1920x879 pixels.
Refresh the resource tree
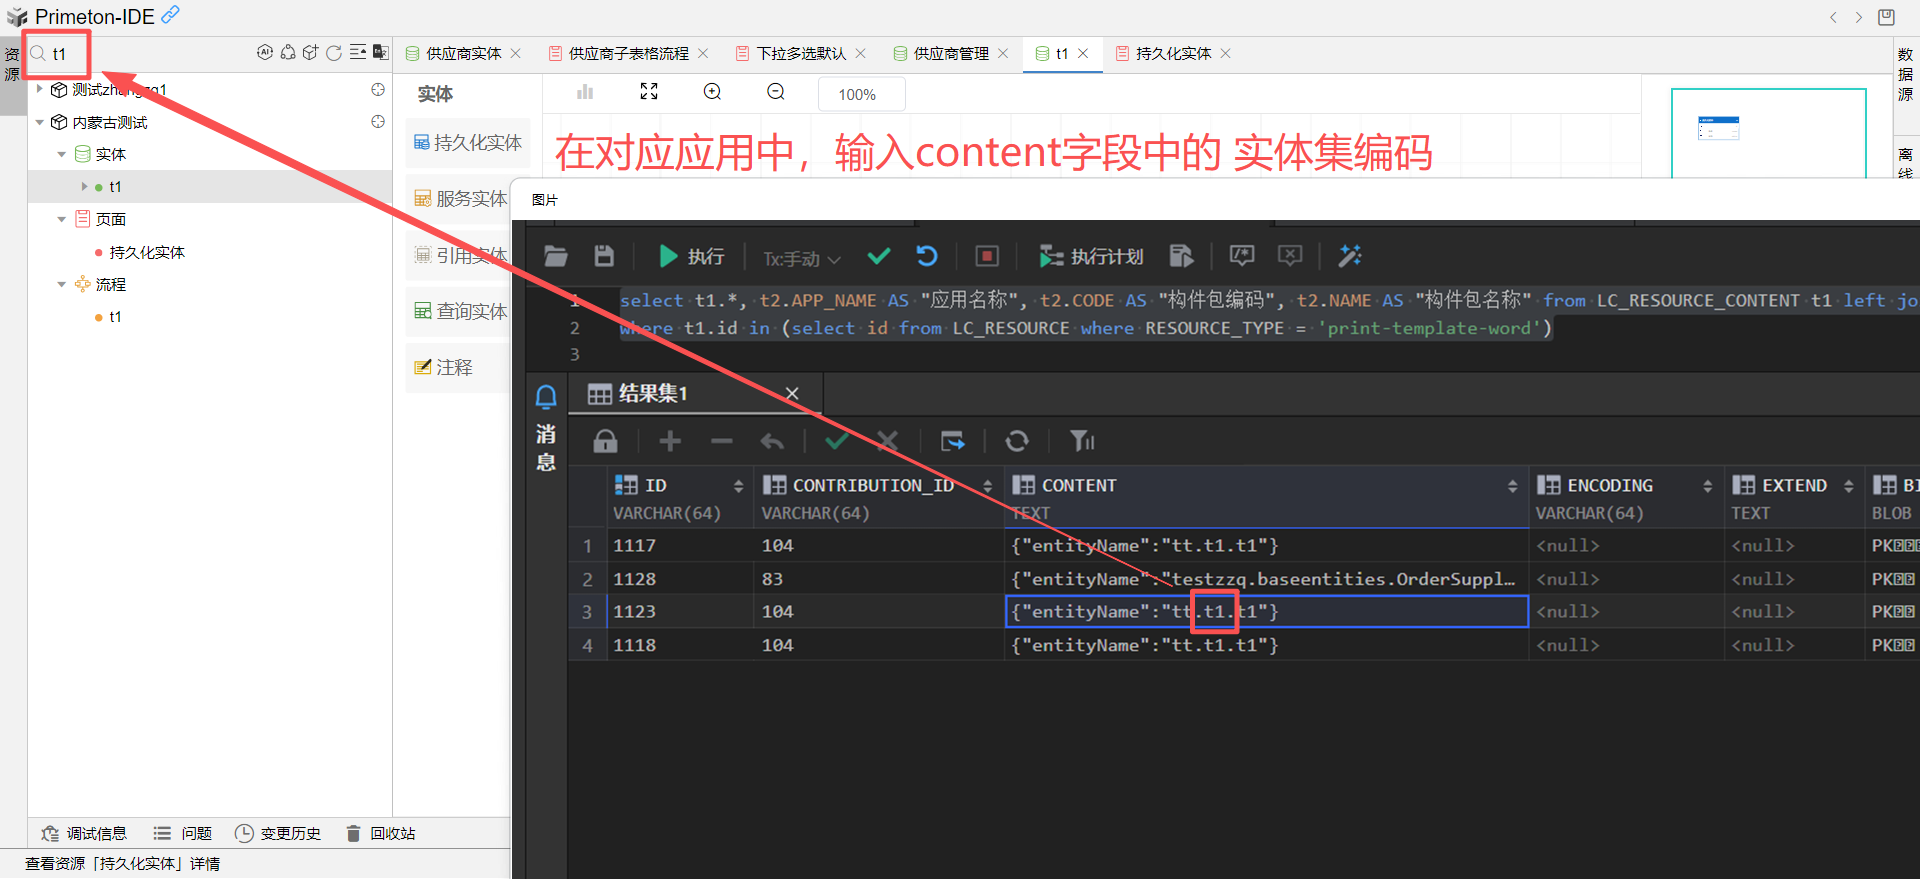[334, 52]
